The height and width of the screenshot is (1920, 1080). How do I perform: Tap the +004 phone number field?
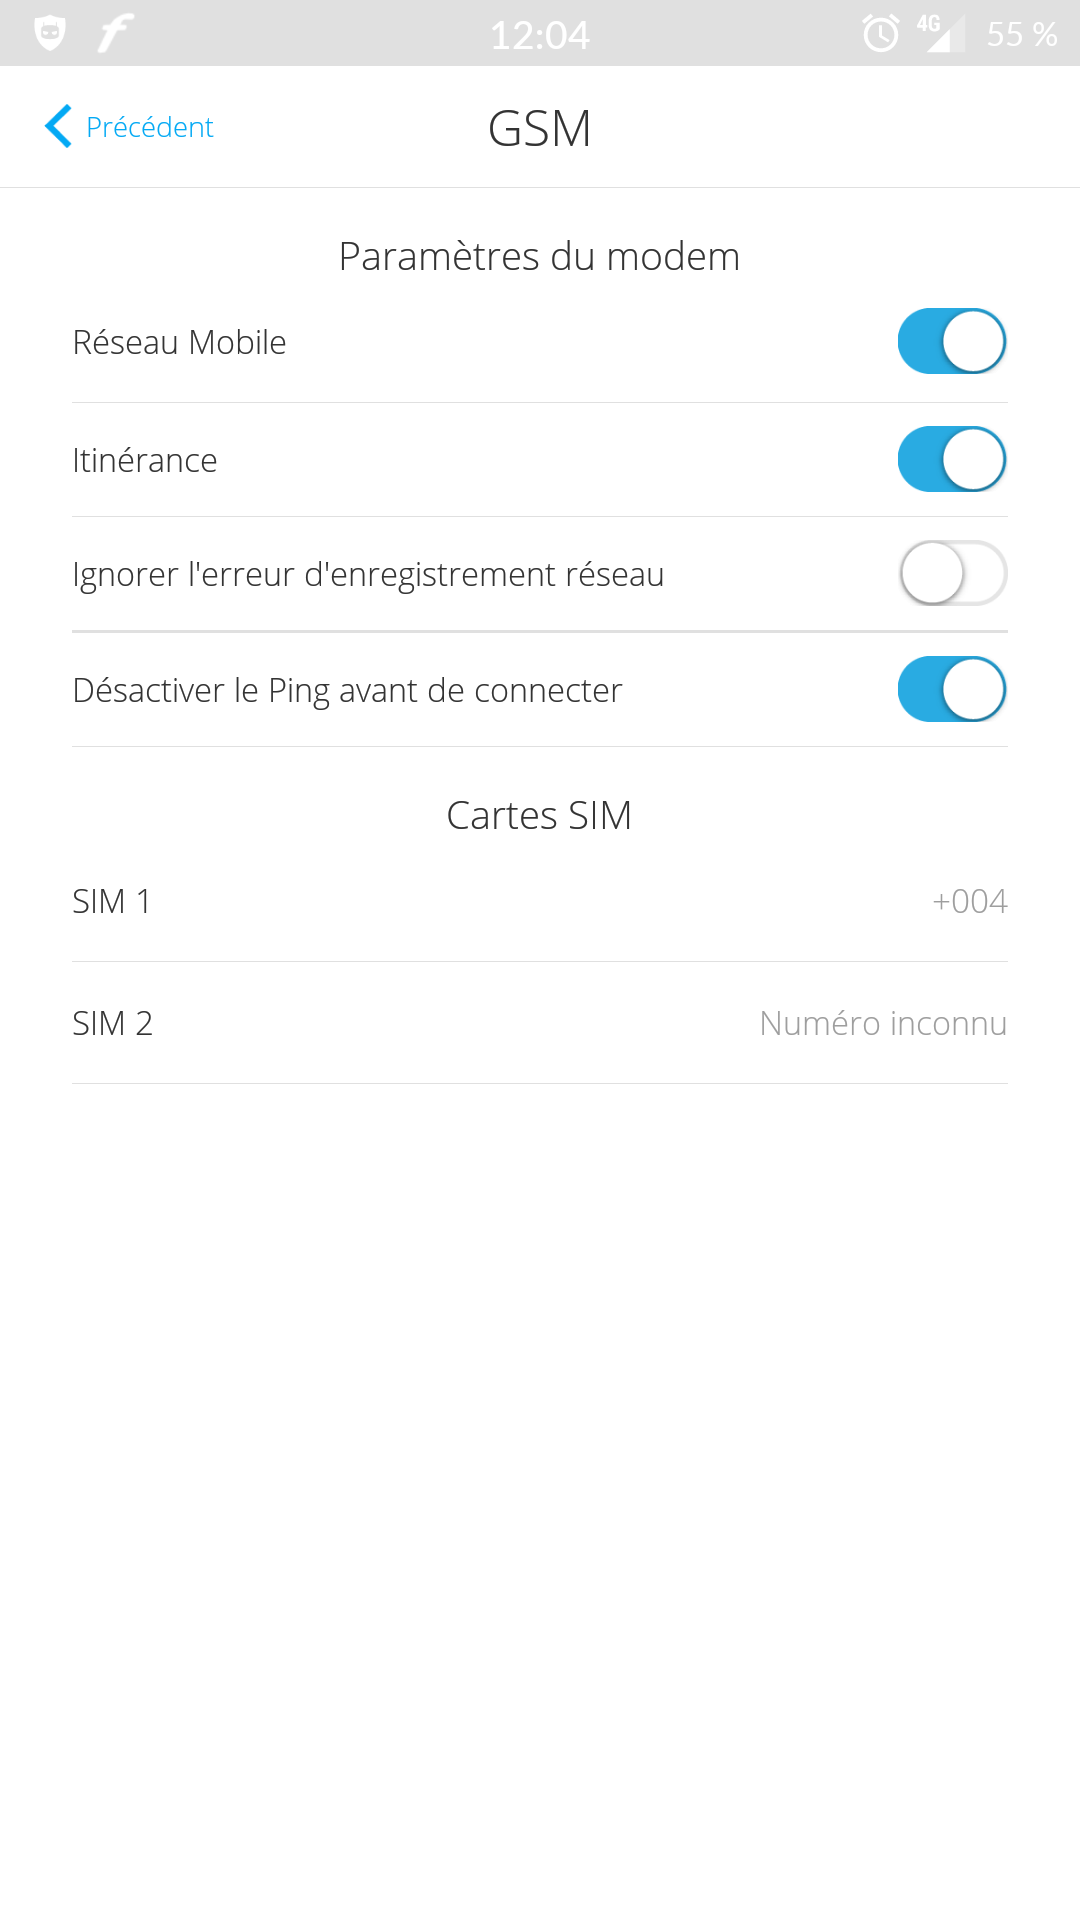pos(969,901)
